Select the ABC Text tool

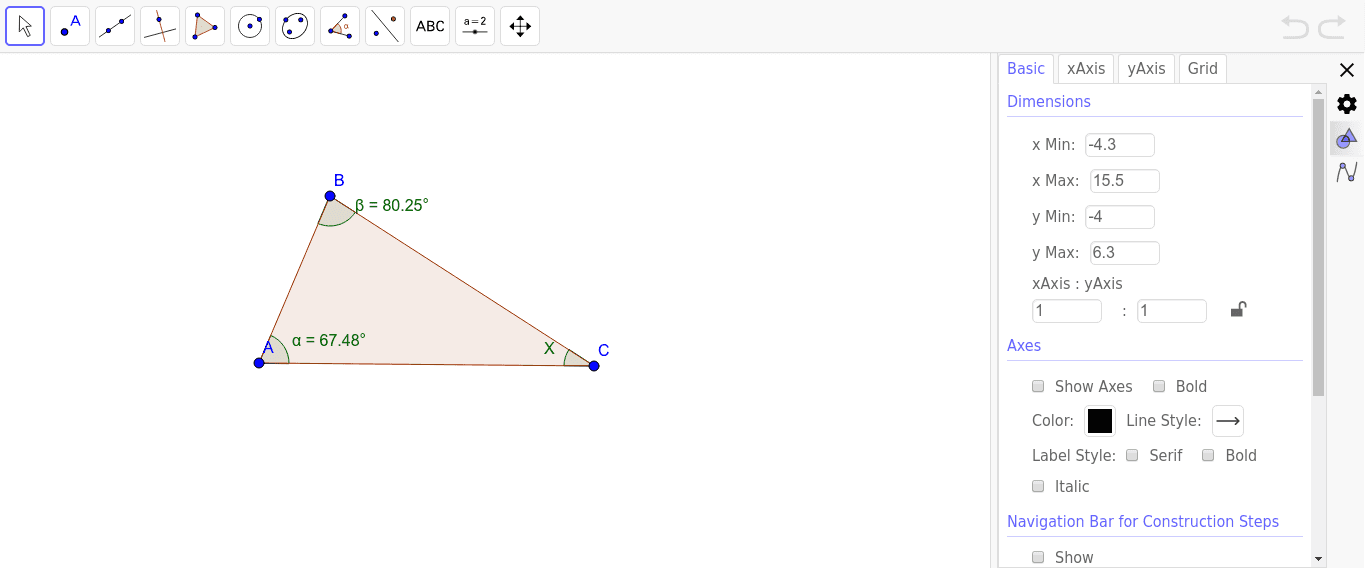click(430, 26)
